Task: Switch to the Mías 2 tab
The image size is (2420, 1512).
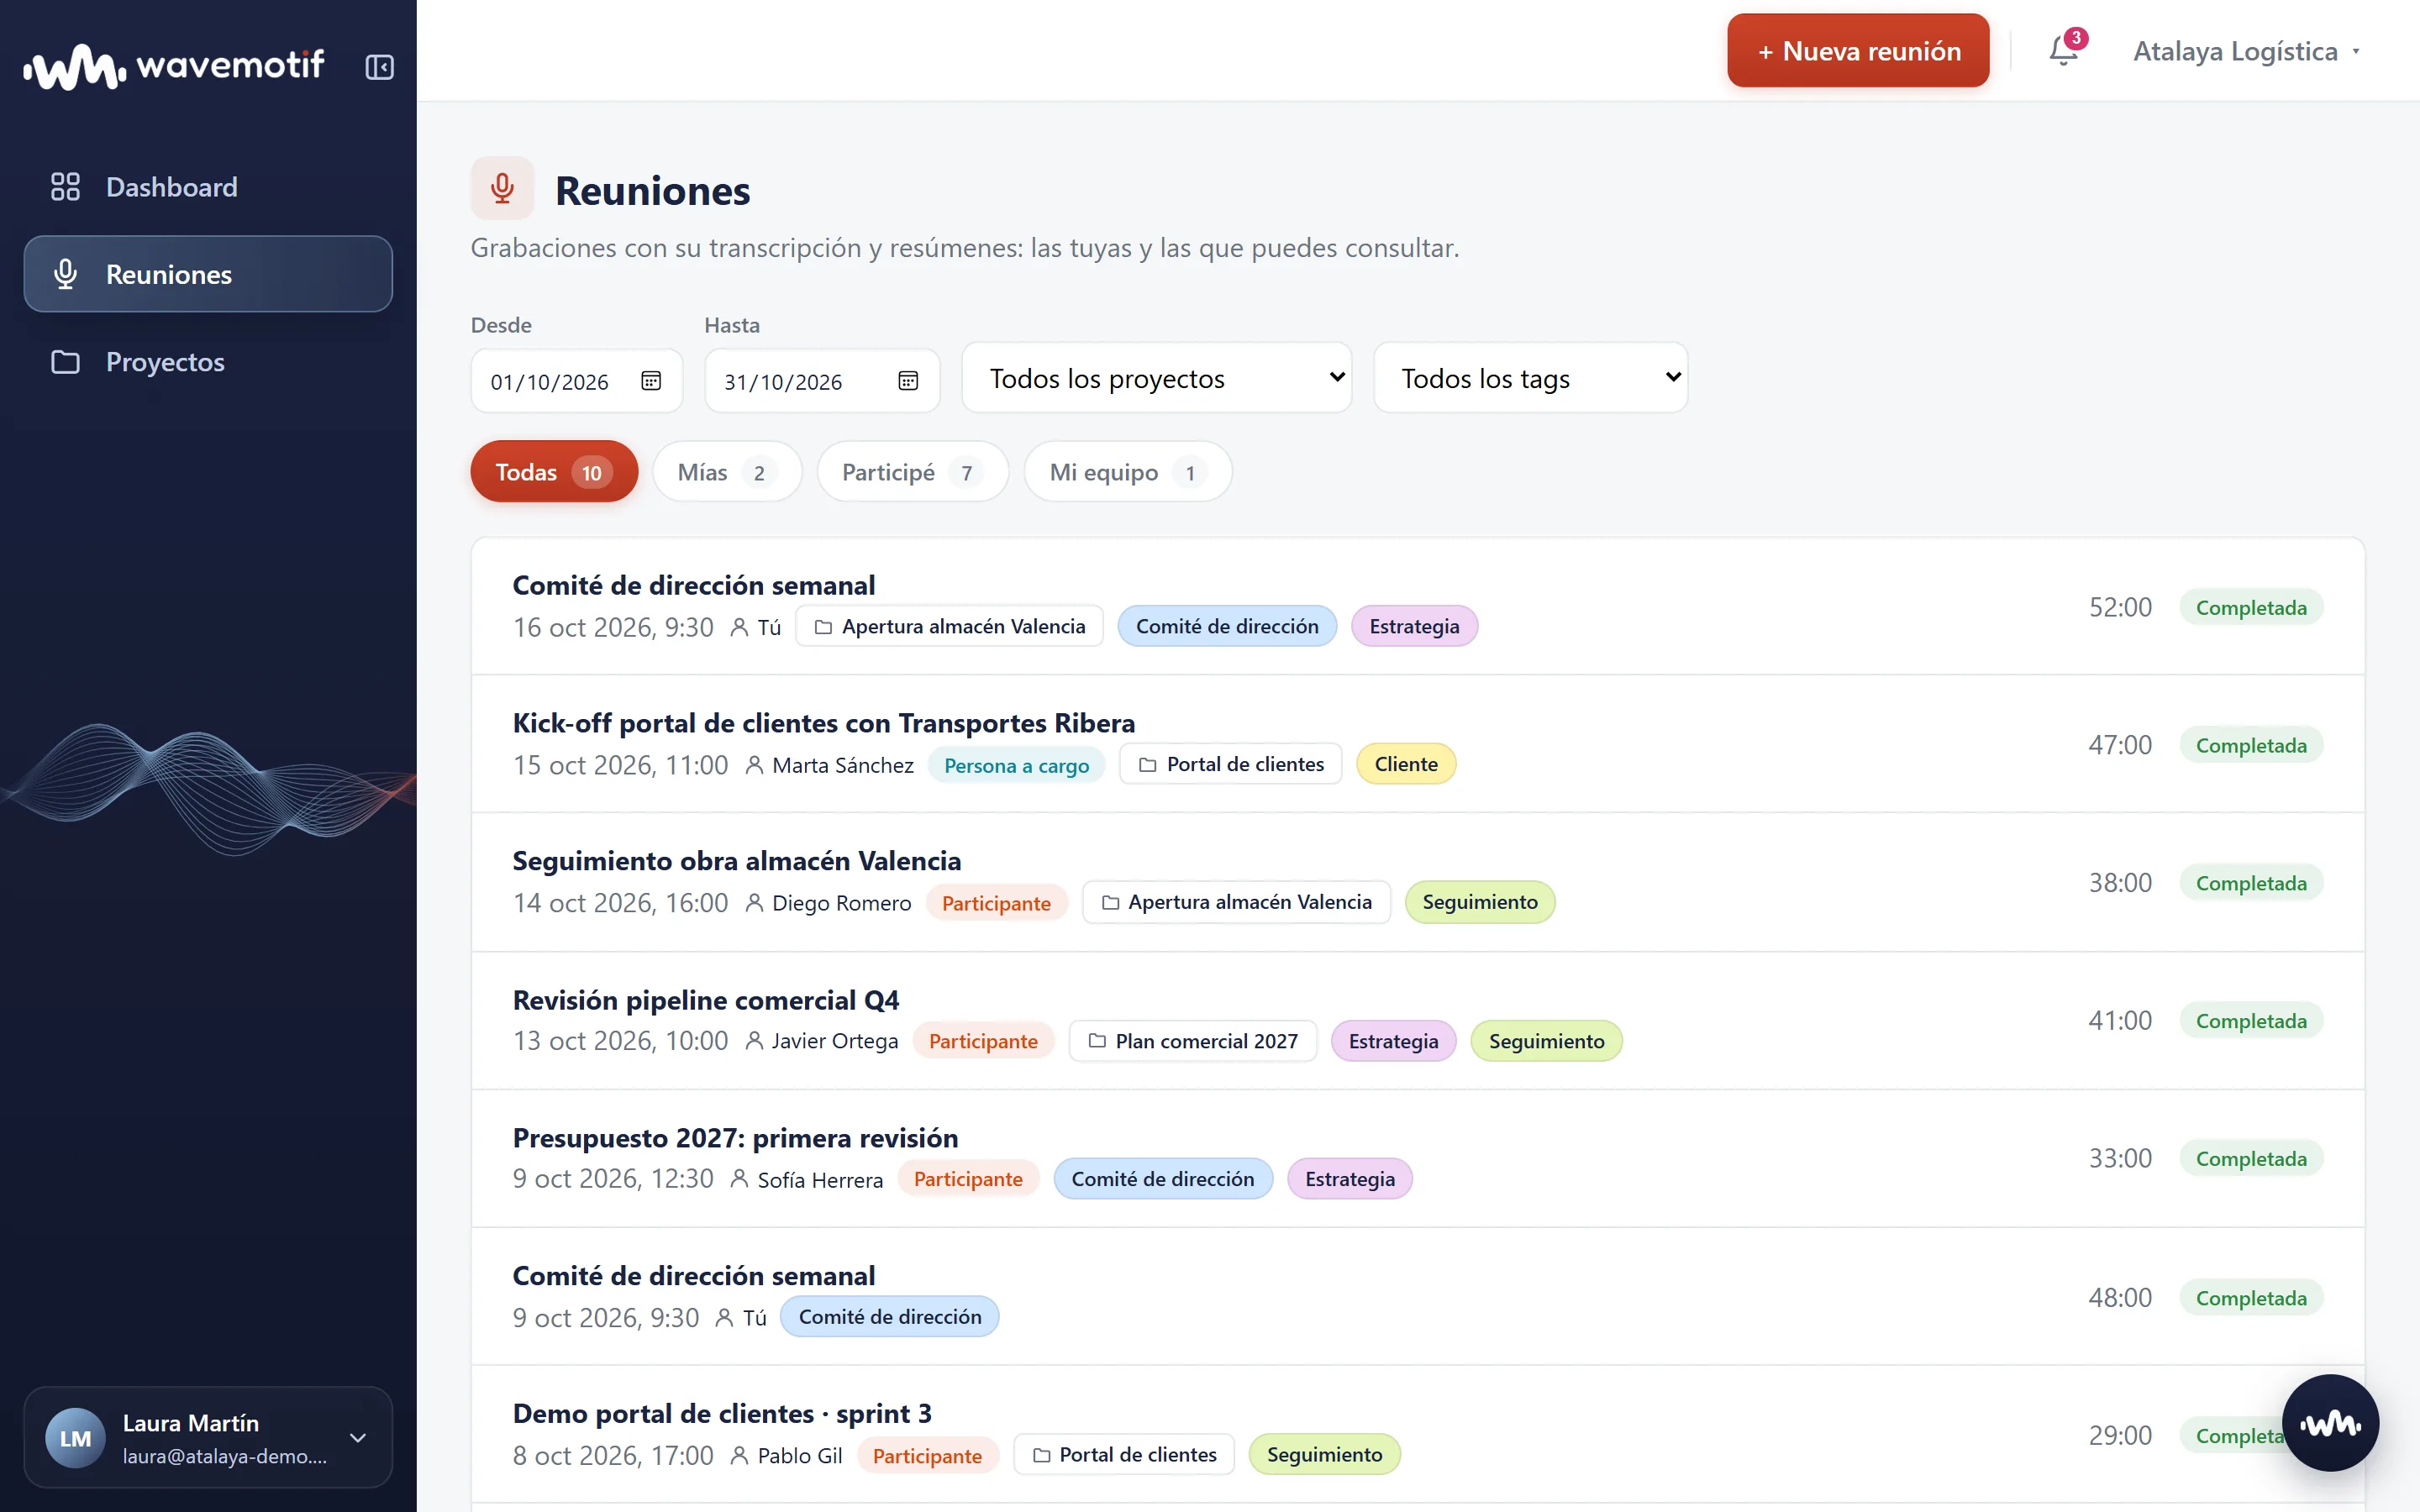Action: pos(727,472)
